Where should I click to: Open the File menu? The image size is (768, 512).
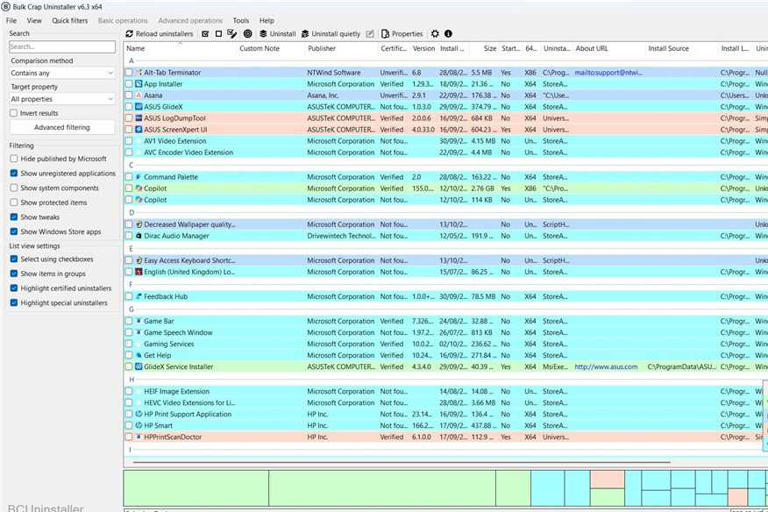tap(11, 21)
